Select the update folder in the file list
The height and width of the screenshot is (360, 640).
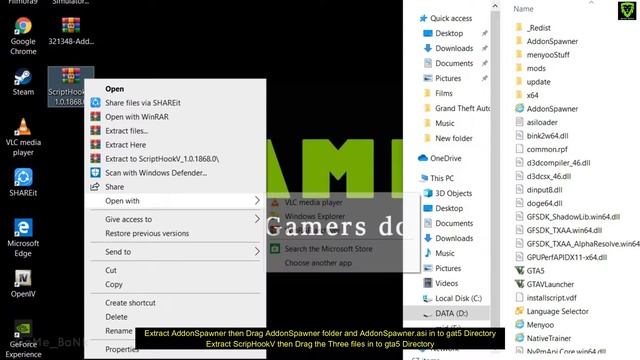(x=538, y=82)
